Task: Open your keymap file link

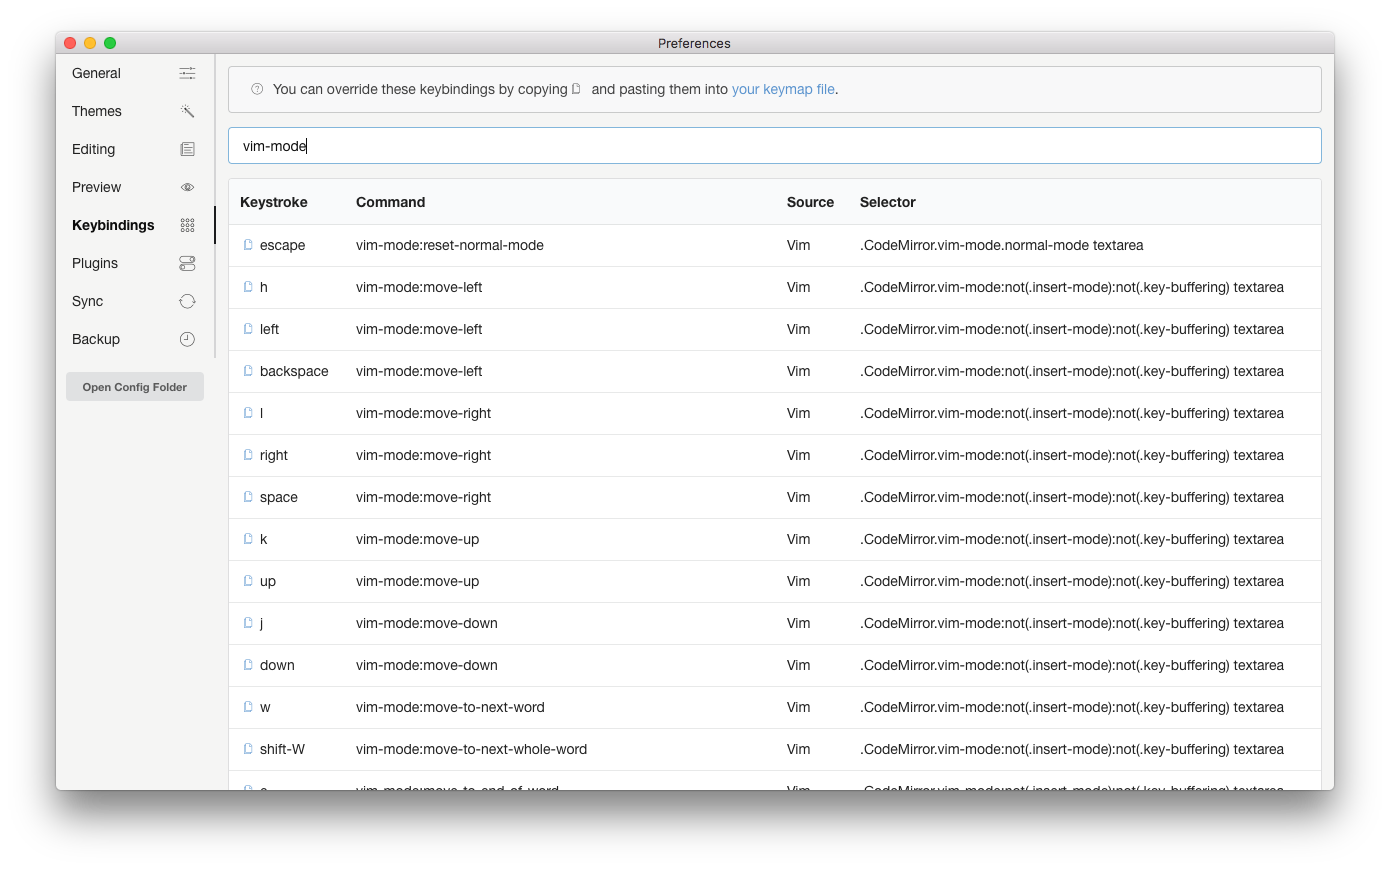Action: point(783,89)
